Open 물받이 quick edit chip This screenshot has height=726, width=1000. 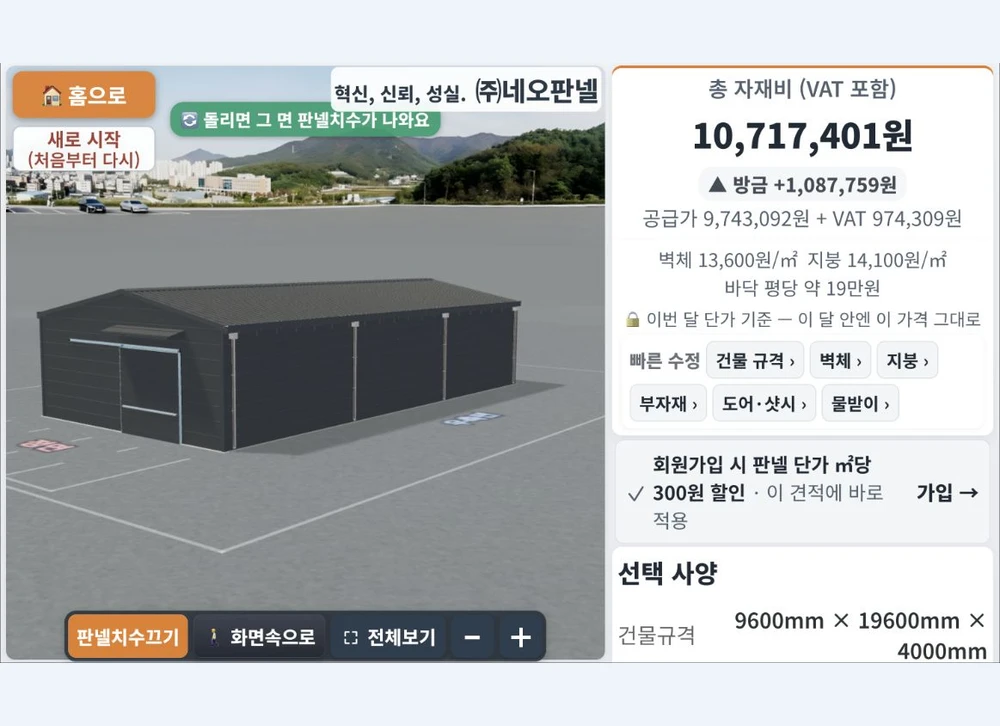(860, 403)
